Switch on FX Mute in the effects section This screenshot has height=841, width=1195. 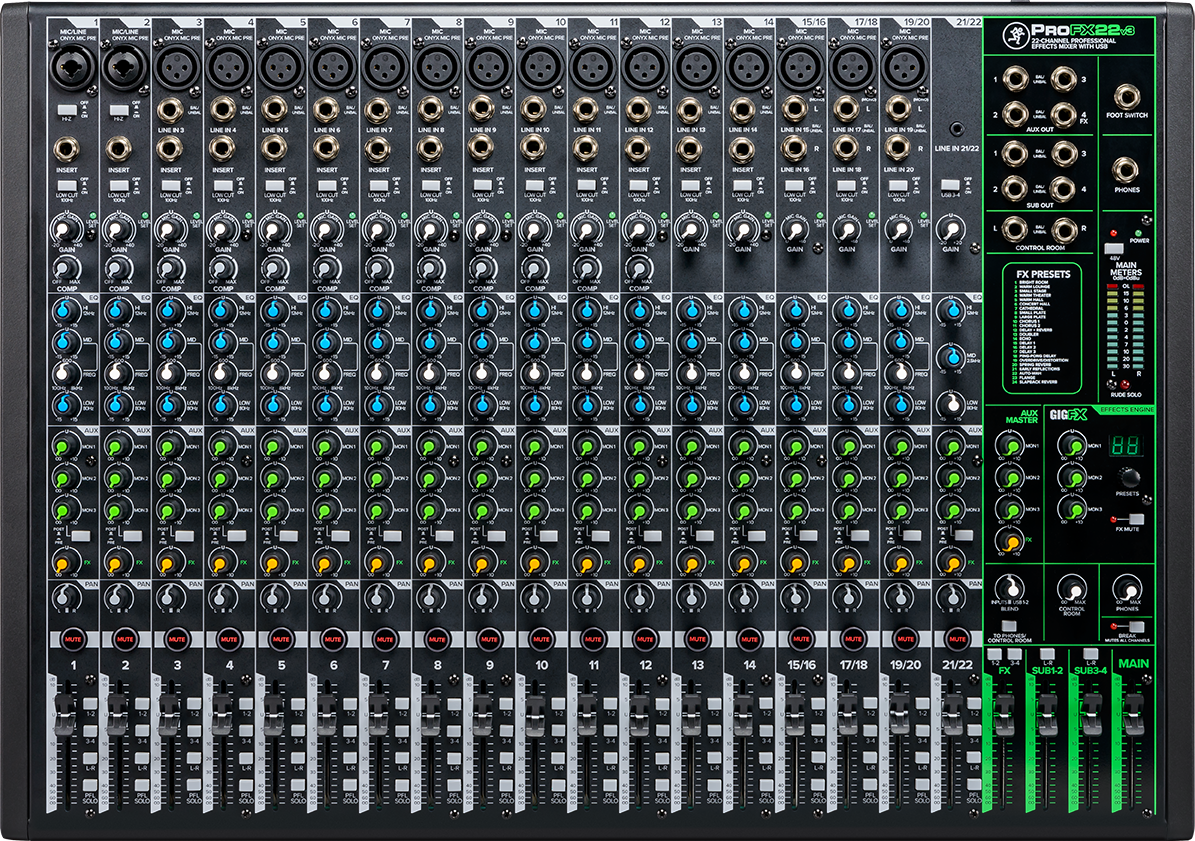point(1135,519)
